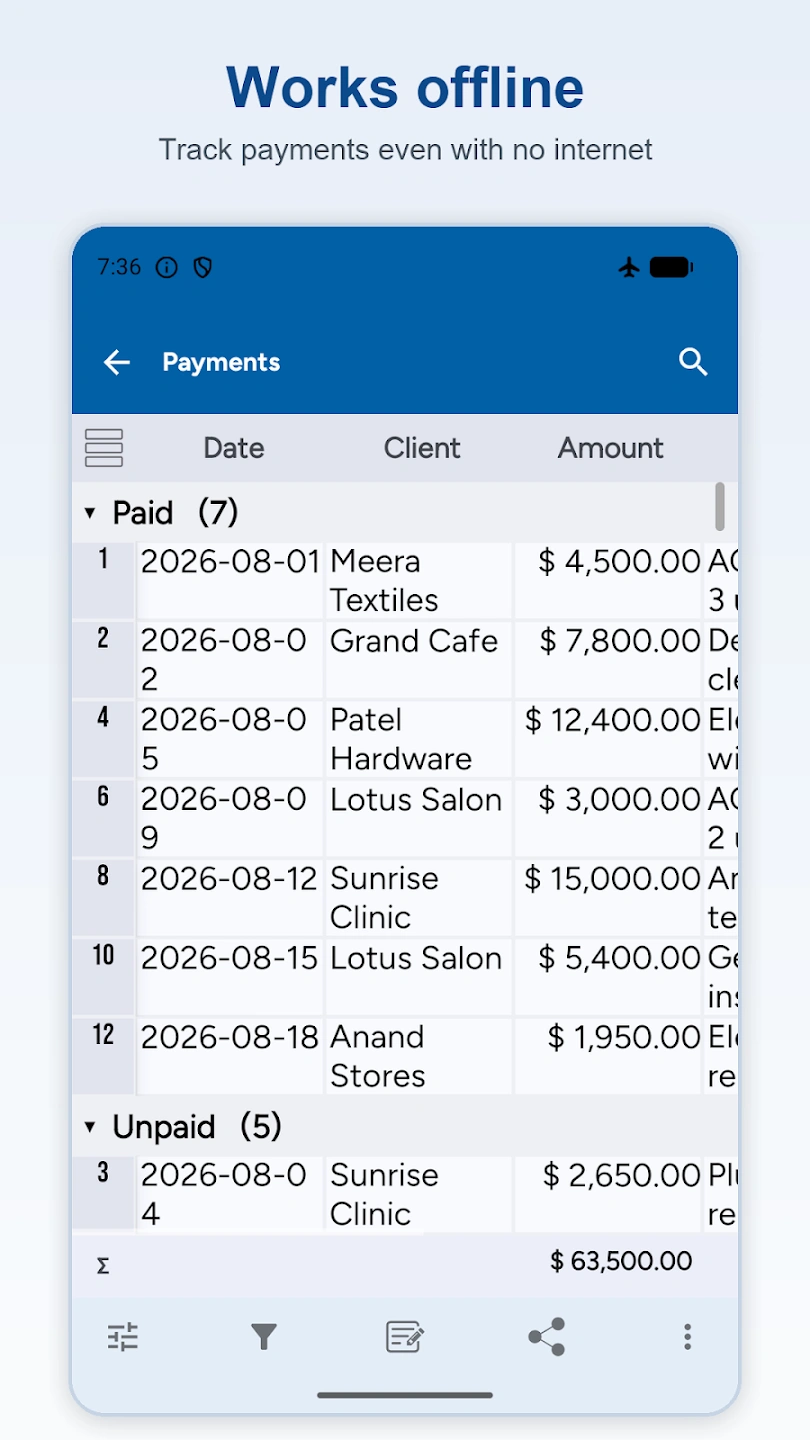Select row number 4 header

(x=103, y=740)
